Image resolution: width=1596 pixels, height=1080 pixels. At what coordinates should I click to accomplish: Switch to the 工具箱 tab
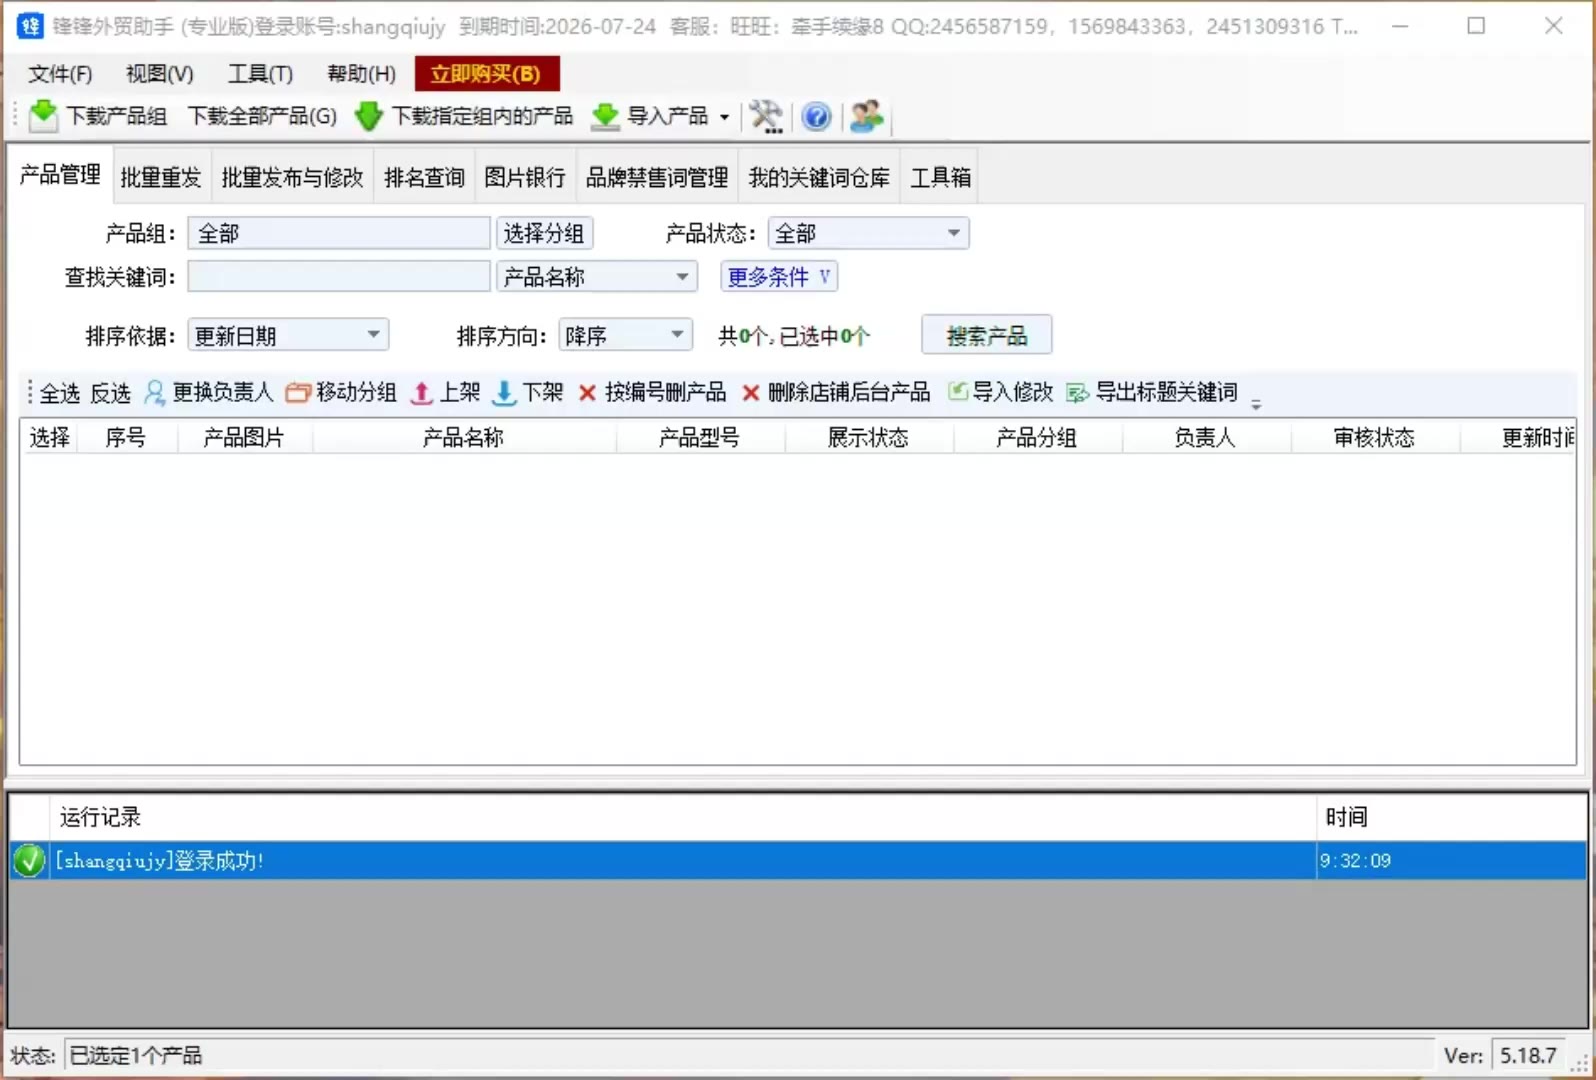pyautogui.click(x=940, y=177)
